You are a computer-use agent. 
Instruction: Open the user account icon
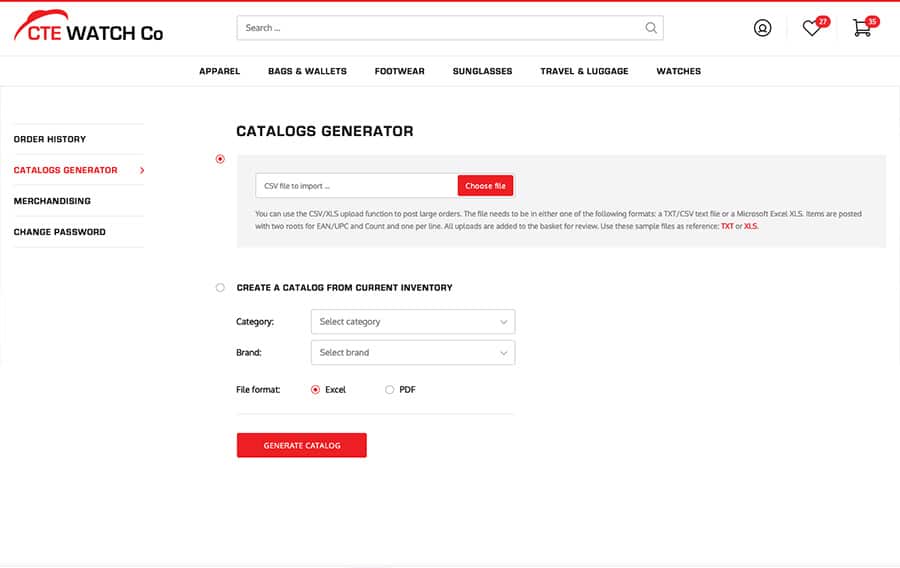[762, 28]
